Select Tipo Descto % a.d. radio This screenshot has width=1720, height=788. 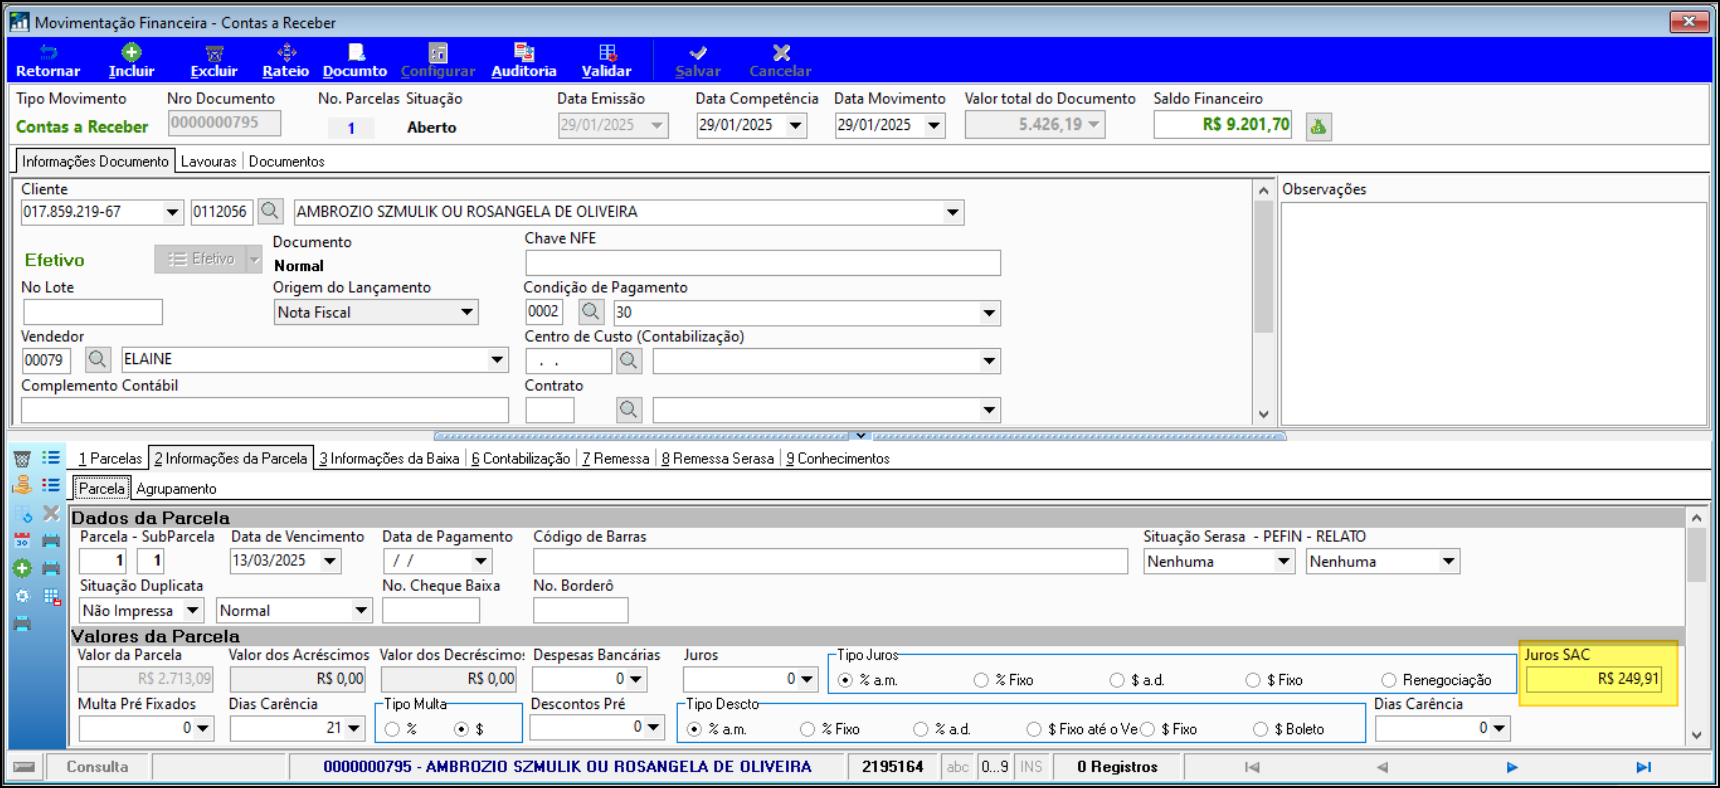(x=921, y=729)
